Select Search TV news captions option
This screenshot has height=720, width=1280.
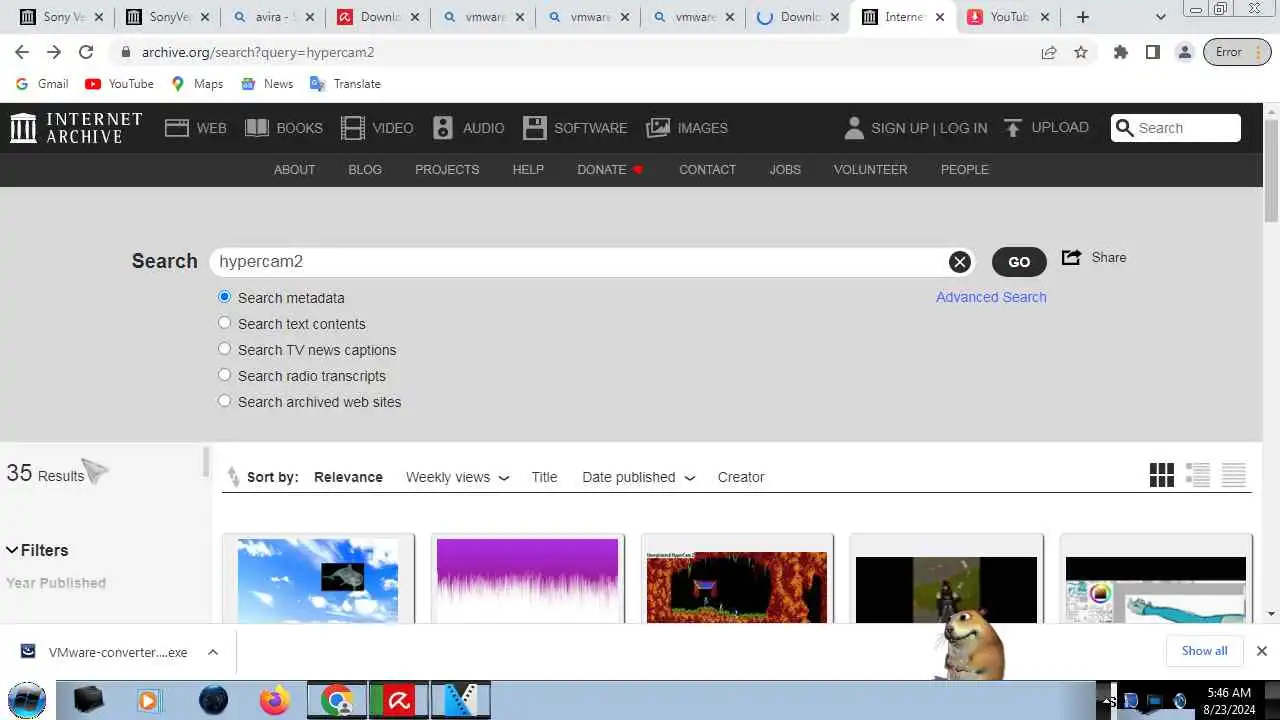pyautogui.click(x=224, y=349)
